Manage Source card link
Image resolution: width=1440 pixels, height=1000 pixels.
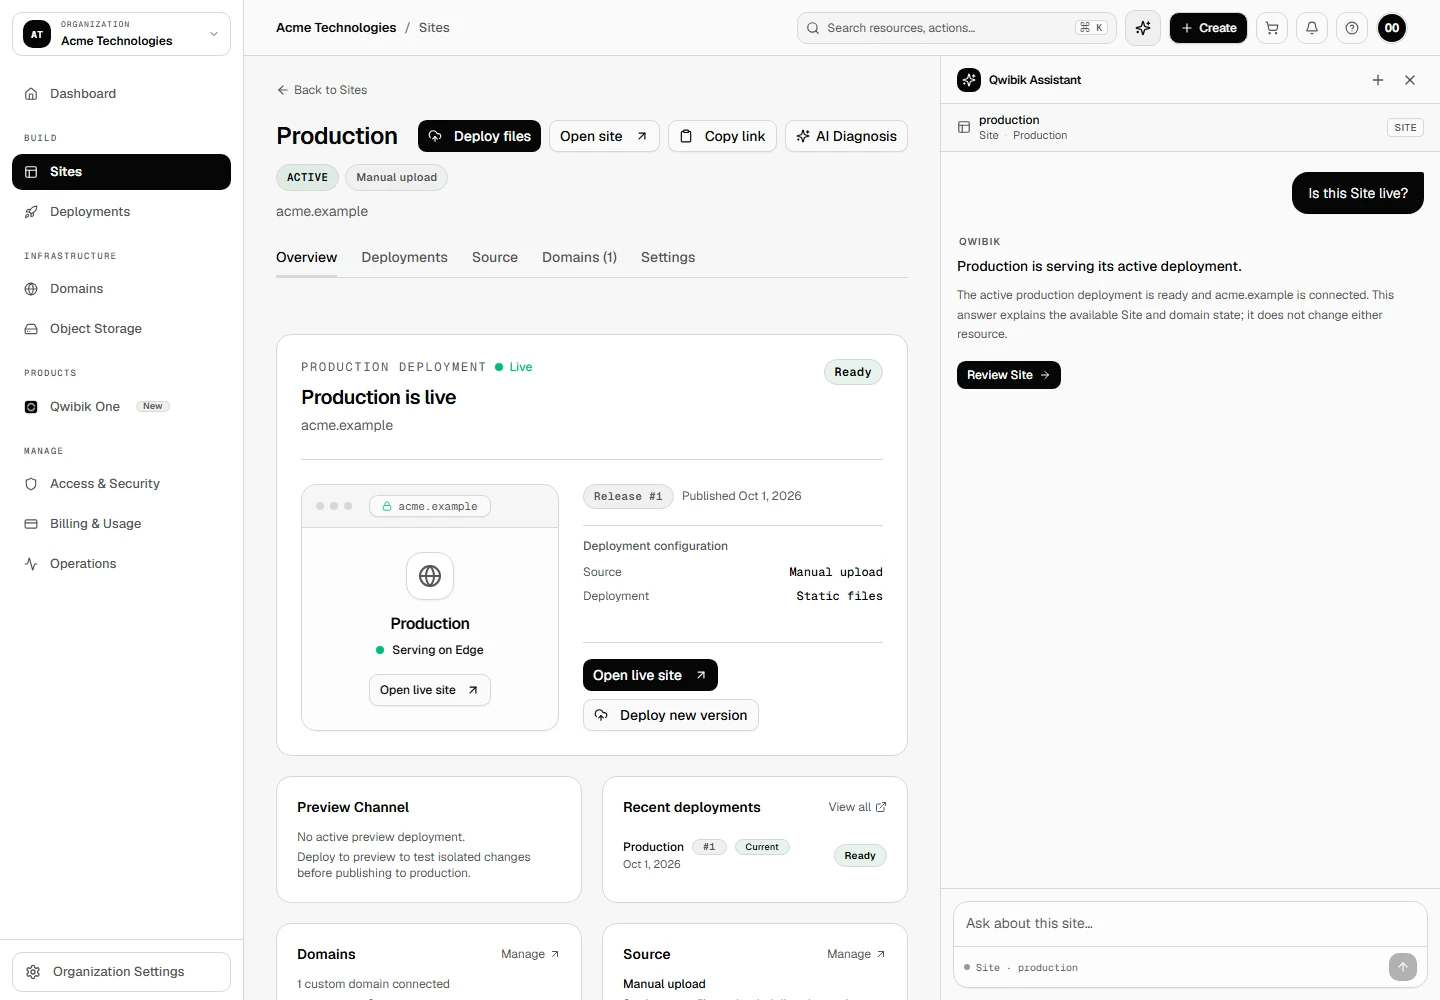coord(856,954)
